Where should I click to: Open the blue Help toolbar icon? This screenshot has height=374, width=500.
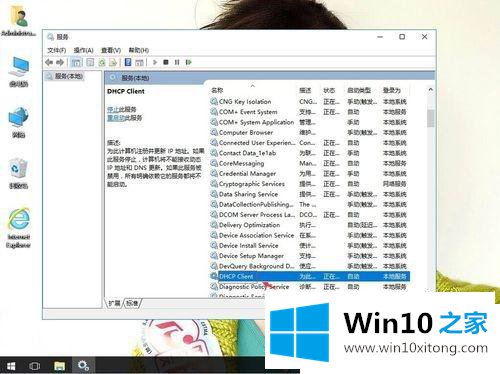point(128,62)
